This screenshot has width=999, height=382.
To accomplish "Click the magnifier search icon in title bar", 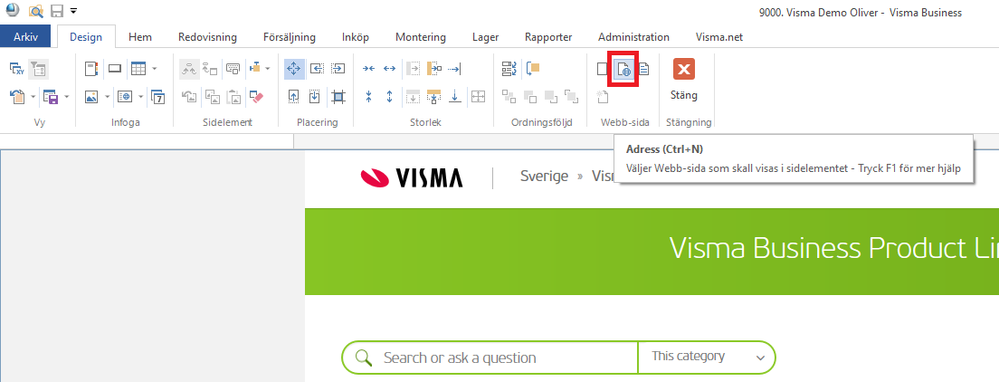I will coord(36,11).
